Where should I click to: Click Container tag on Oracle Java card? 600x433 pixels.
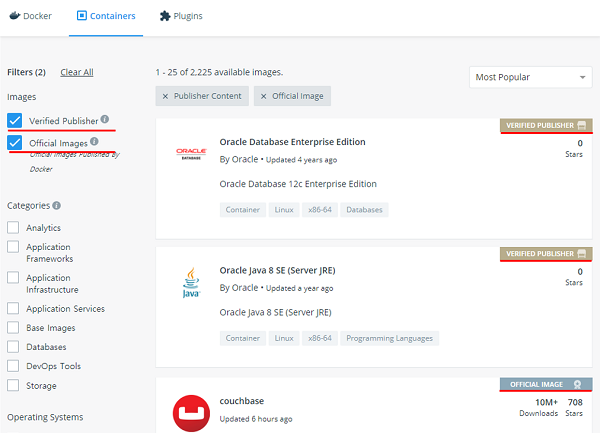tap(243, 338)
